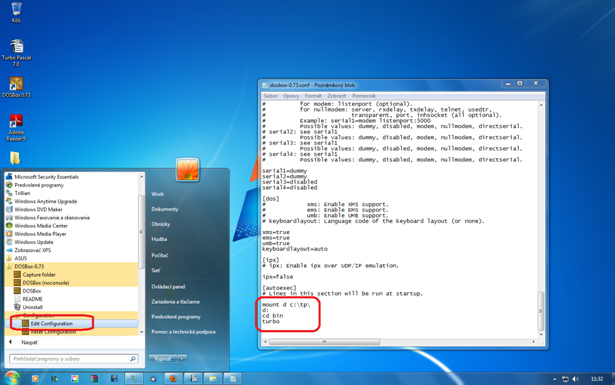615x385 pixels.
Task: Open Obrázky in Start menu
Action: (x=161, y=224)
